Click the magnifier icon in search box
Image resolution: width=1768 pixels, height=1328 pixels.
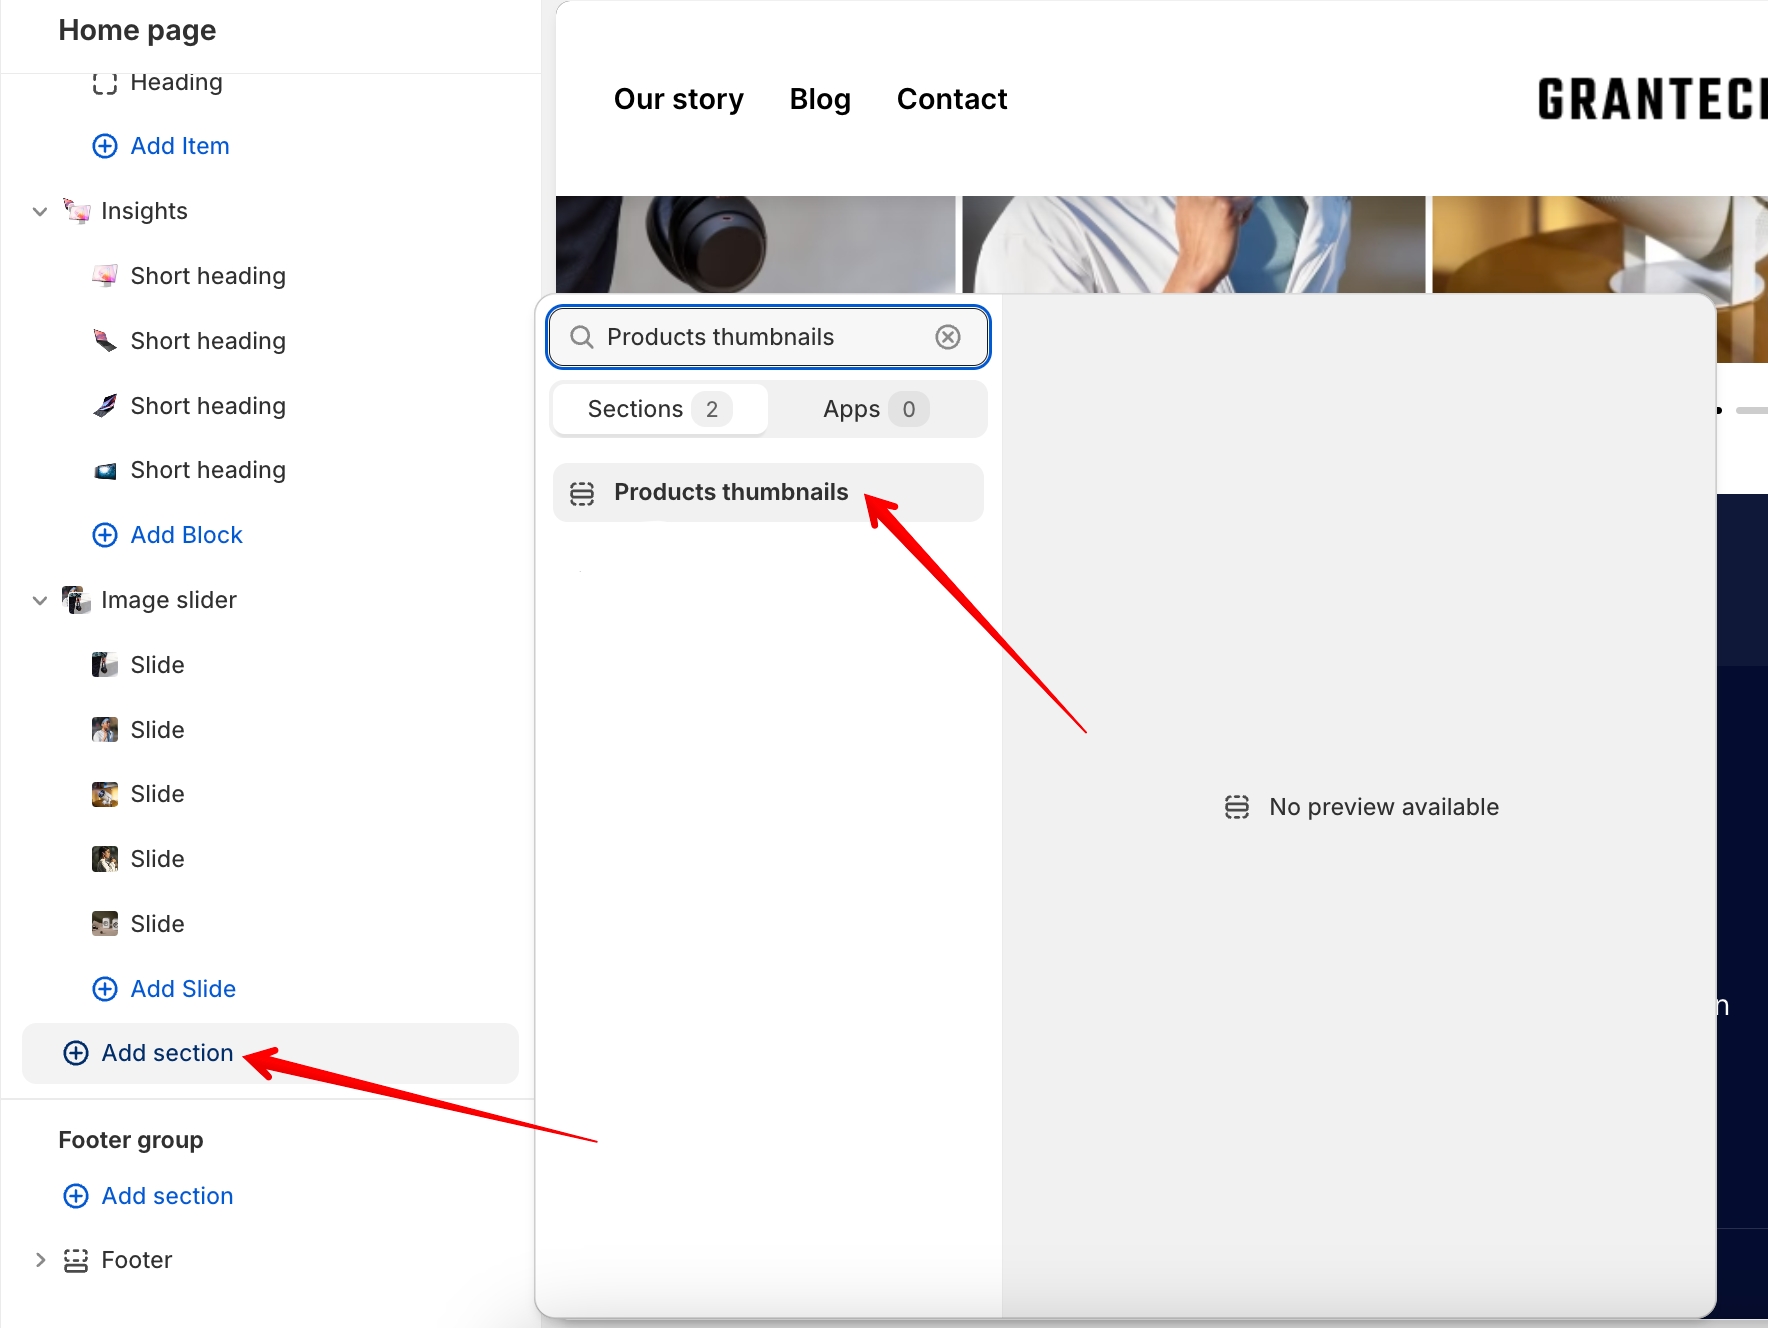[x=582, y=337]
